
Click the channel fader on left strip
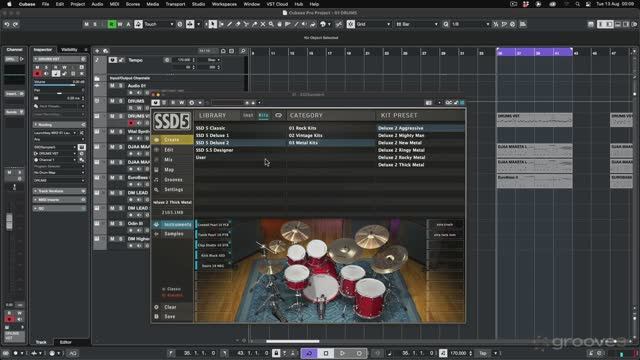(9, 221)
